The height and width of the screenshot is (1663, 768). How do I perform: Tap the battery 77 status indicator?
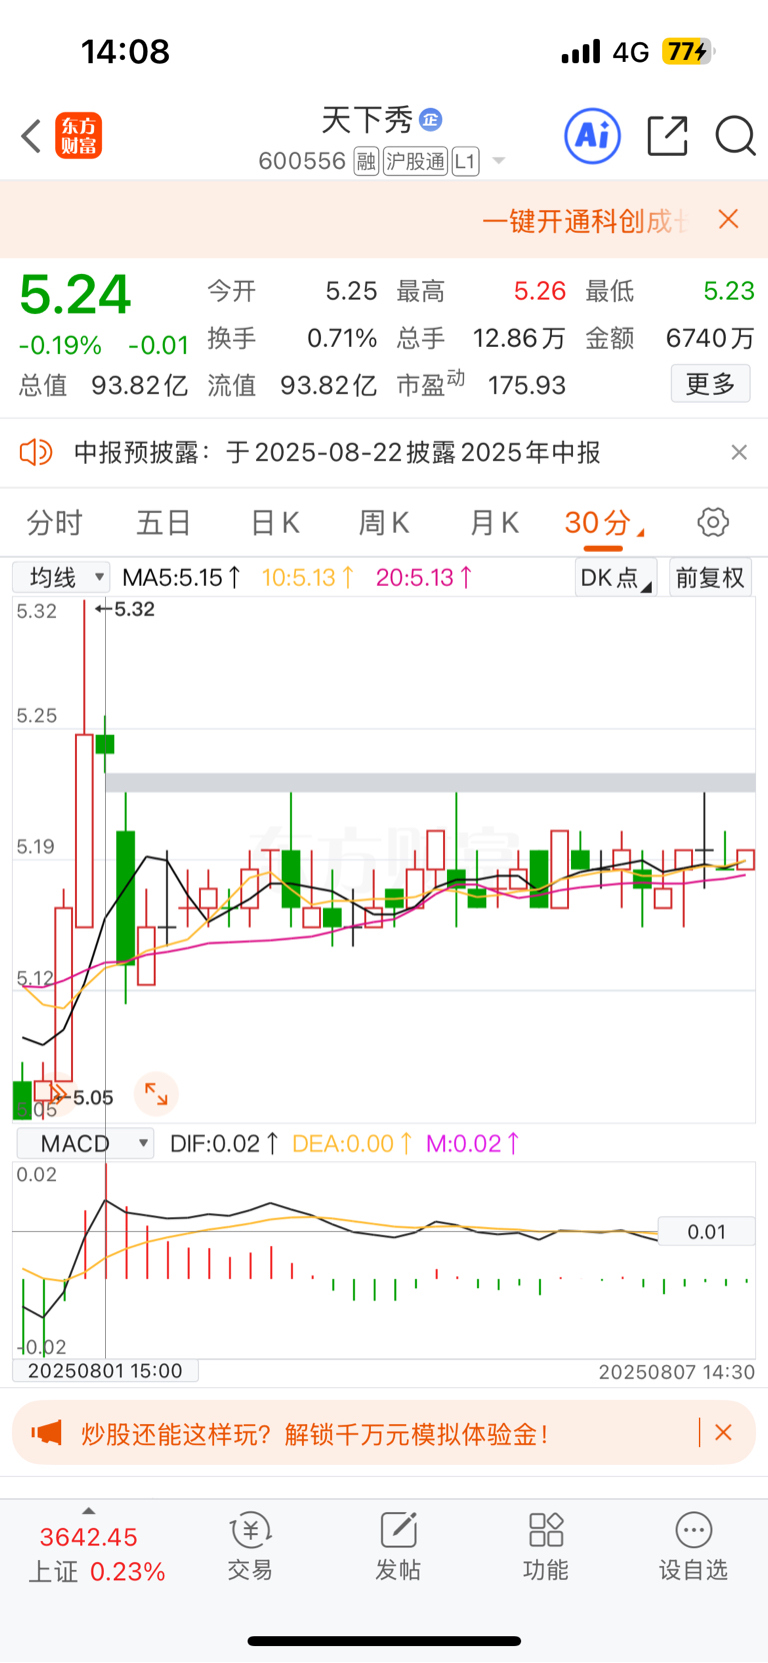pos(688,51)
